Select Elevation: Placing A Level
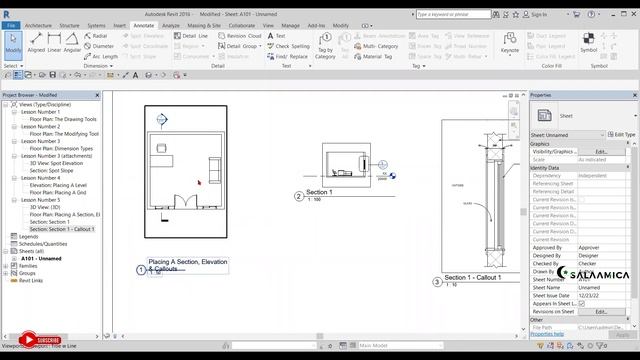 coord(58,185)
